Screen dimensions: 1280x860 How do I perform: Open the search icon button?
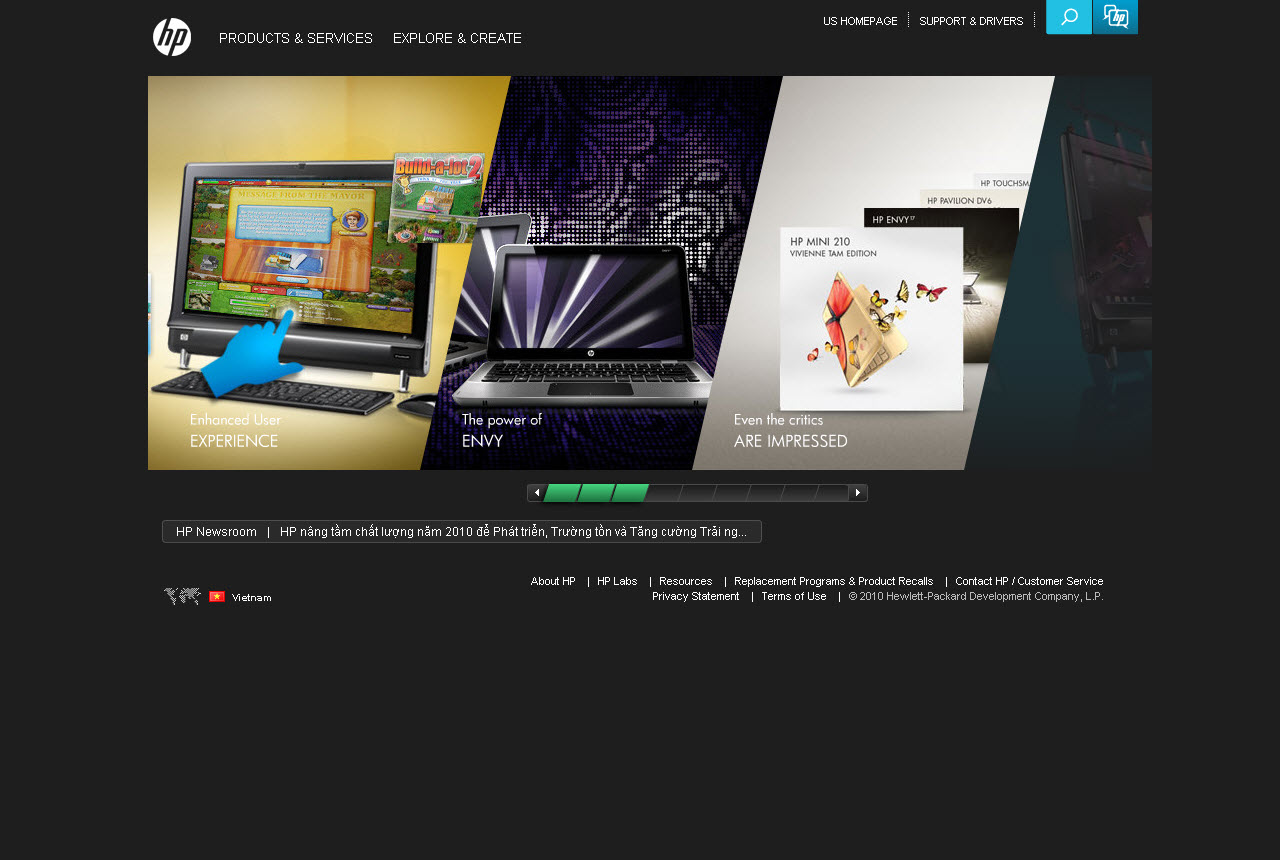(1069, 17)
